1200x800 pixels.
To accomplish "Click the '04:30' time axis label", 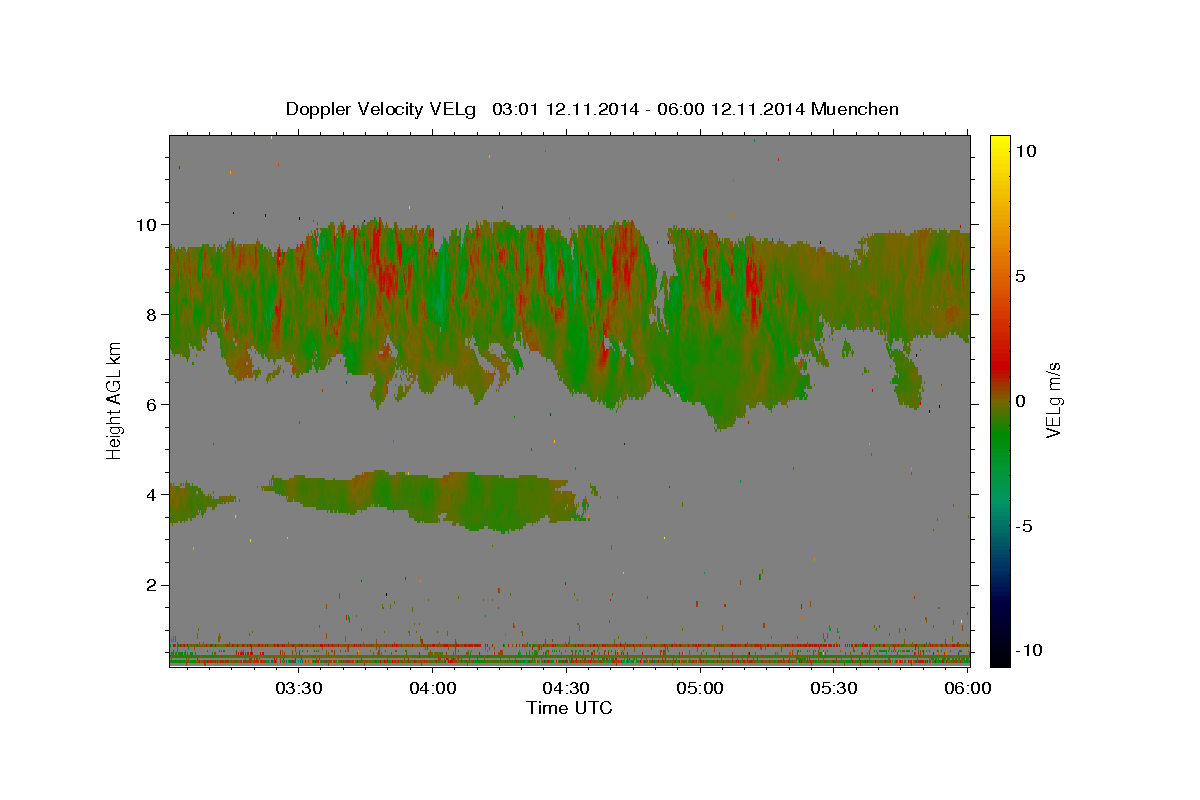I will click(x=567, y=688).
